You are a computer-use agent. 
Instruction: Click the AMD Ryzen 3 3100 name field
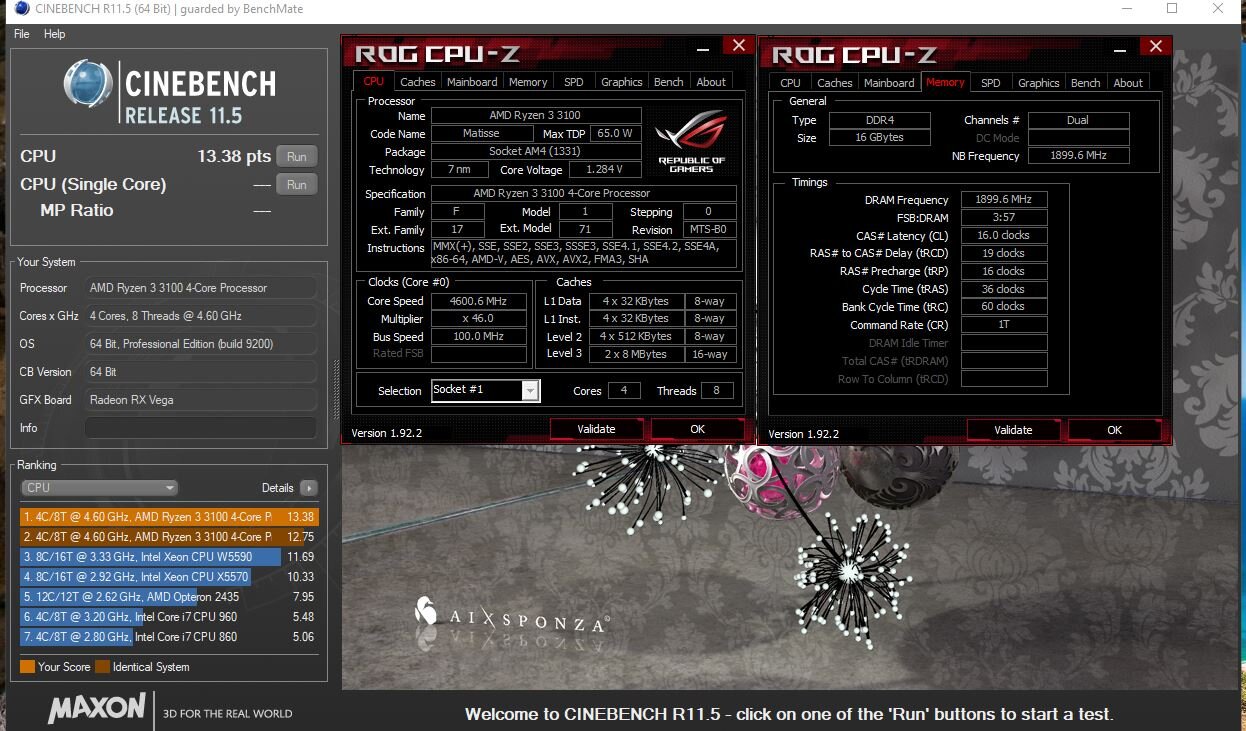point(535,116)
